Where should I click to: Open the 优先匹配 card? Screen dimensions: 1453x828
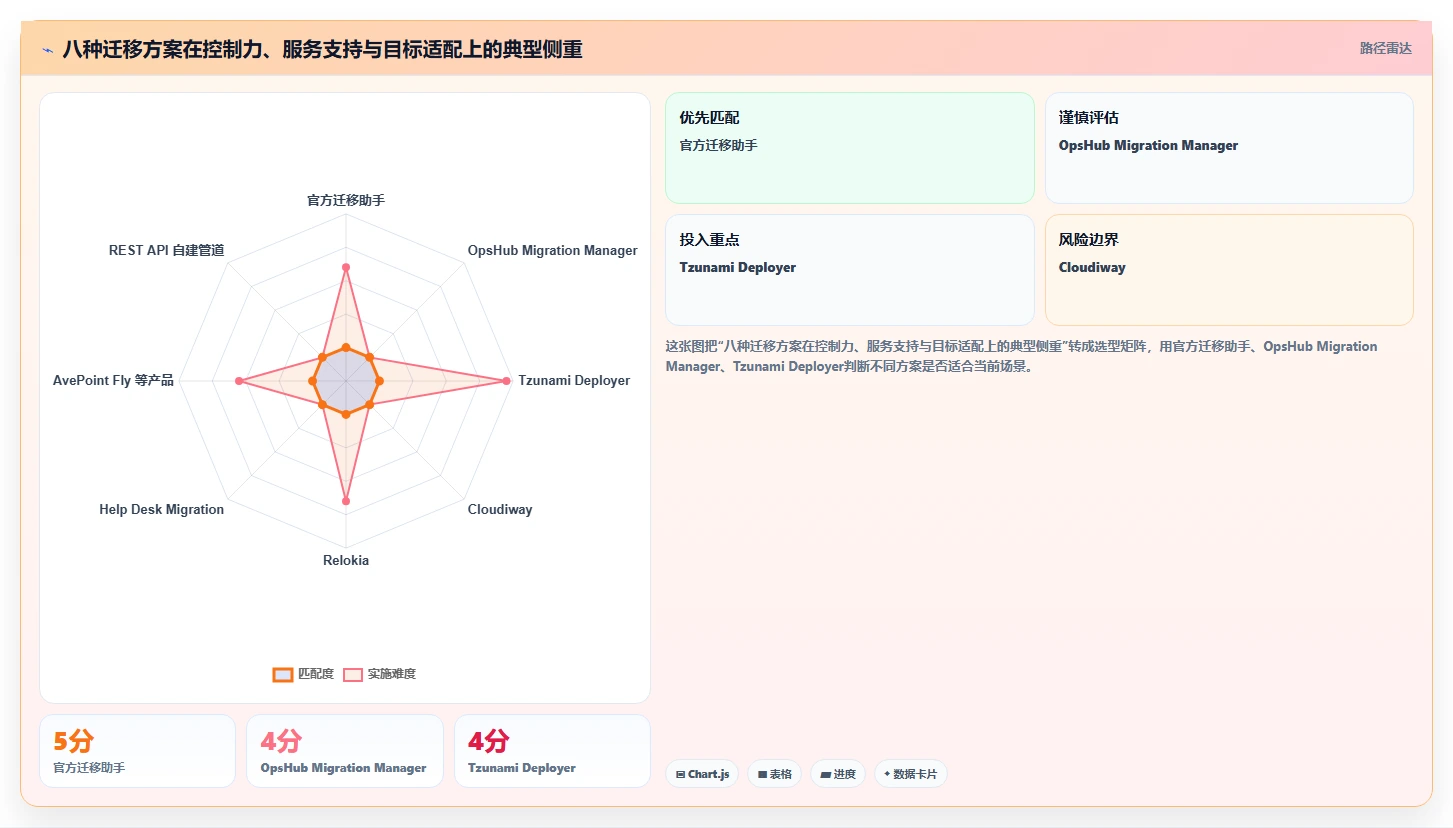849,148
